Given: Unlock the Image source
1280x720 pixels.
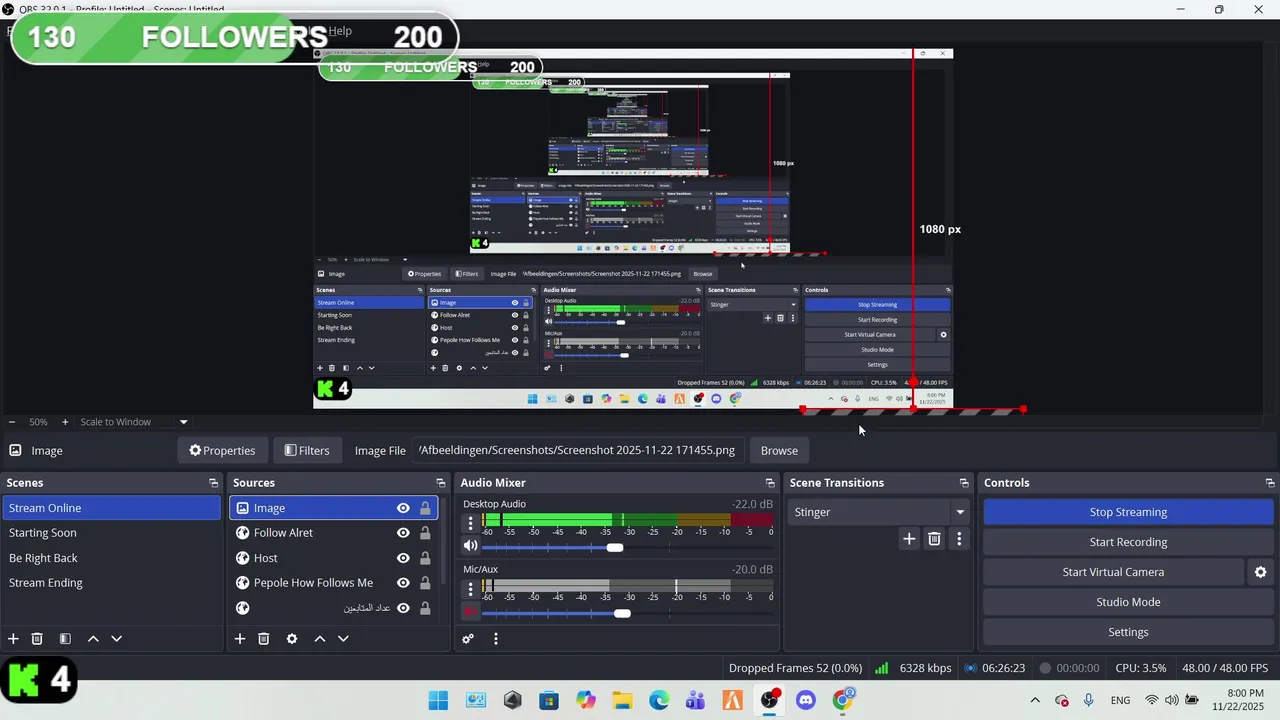Looking at the screenshot, I should point(425,508).
